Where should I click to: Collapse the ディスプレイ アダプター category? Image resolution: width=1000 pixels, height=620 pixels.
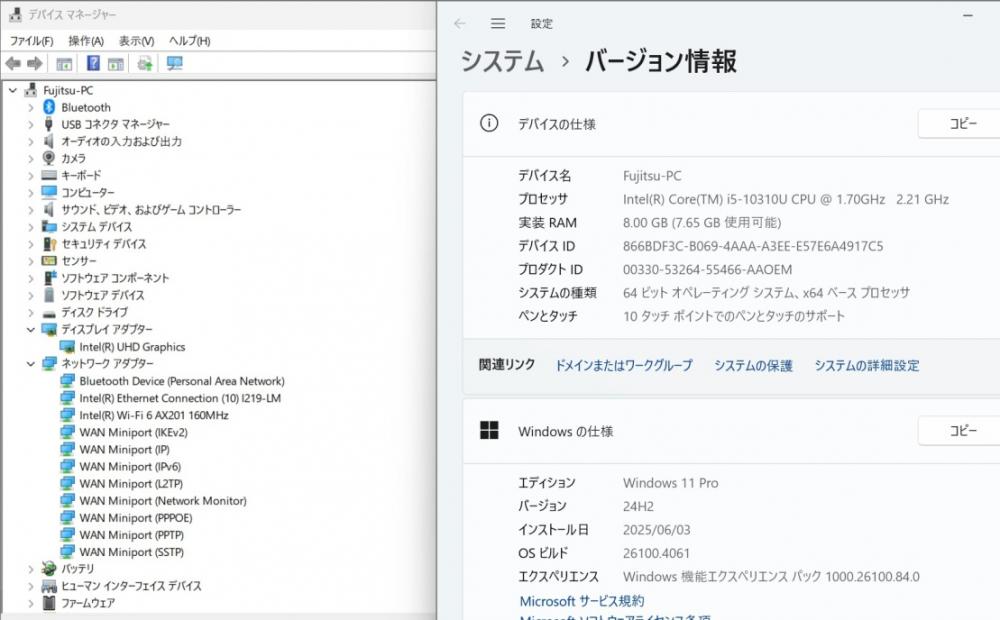pos(31,329)
